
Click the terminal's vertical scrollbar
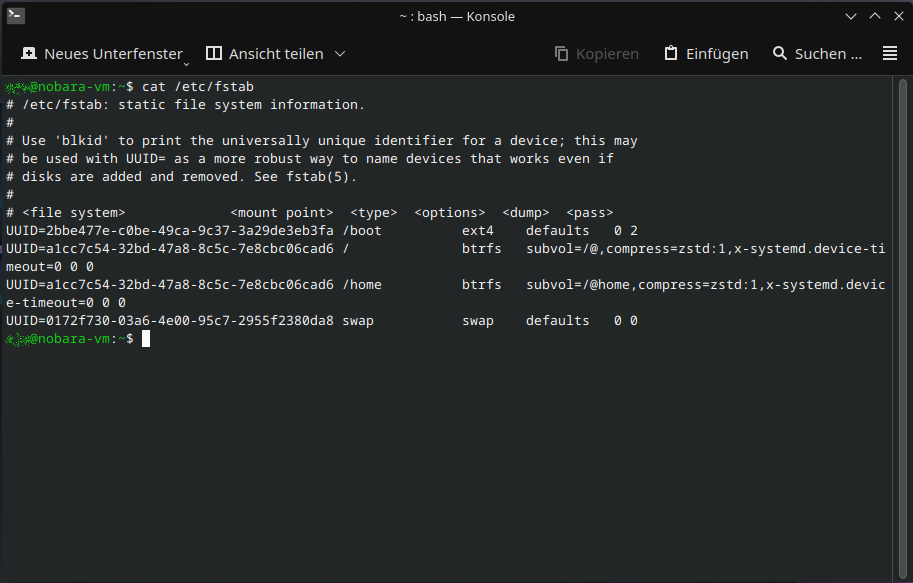pos(903,300)
